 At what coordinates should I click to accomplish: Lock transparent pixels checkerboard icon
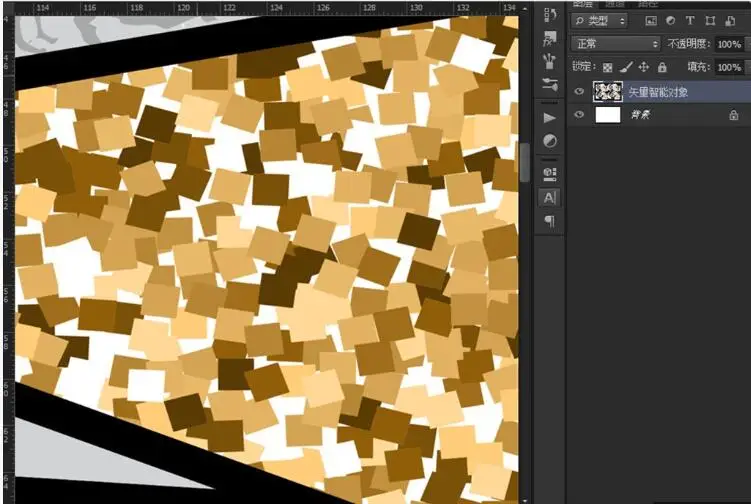tap(607, 68)
